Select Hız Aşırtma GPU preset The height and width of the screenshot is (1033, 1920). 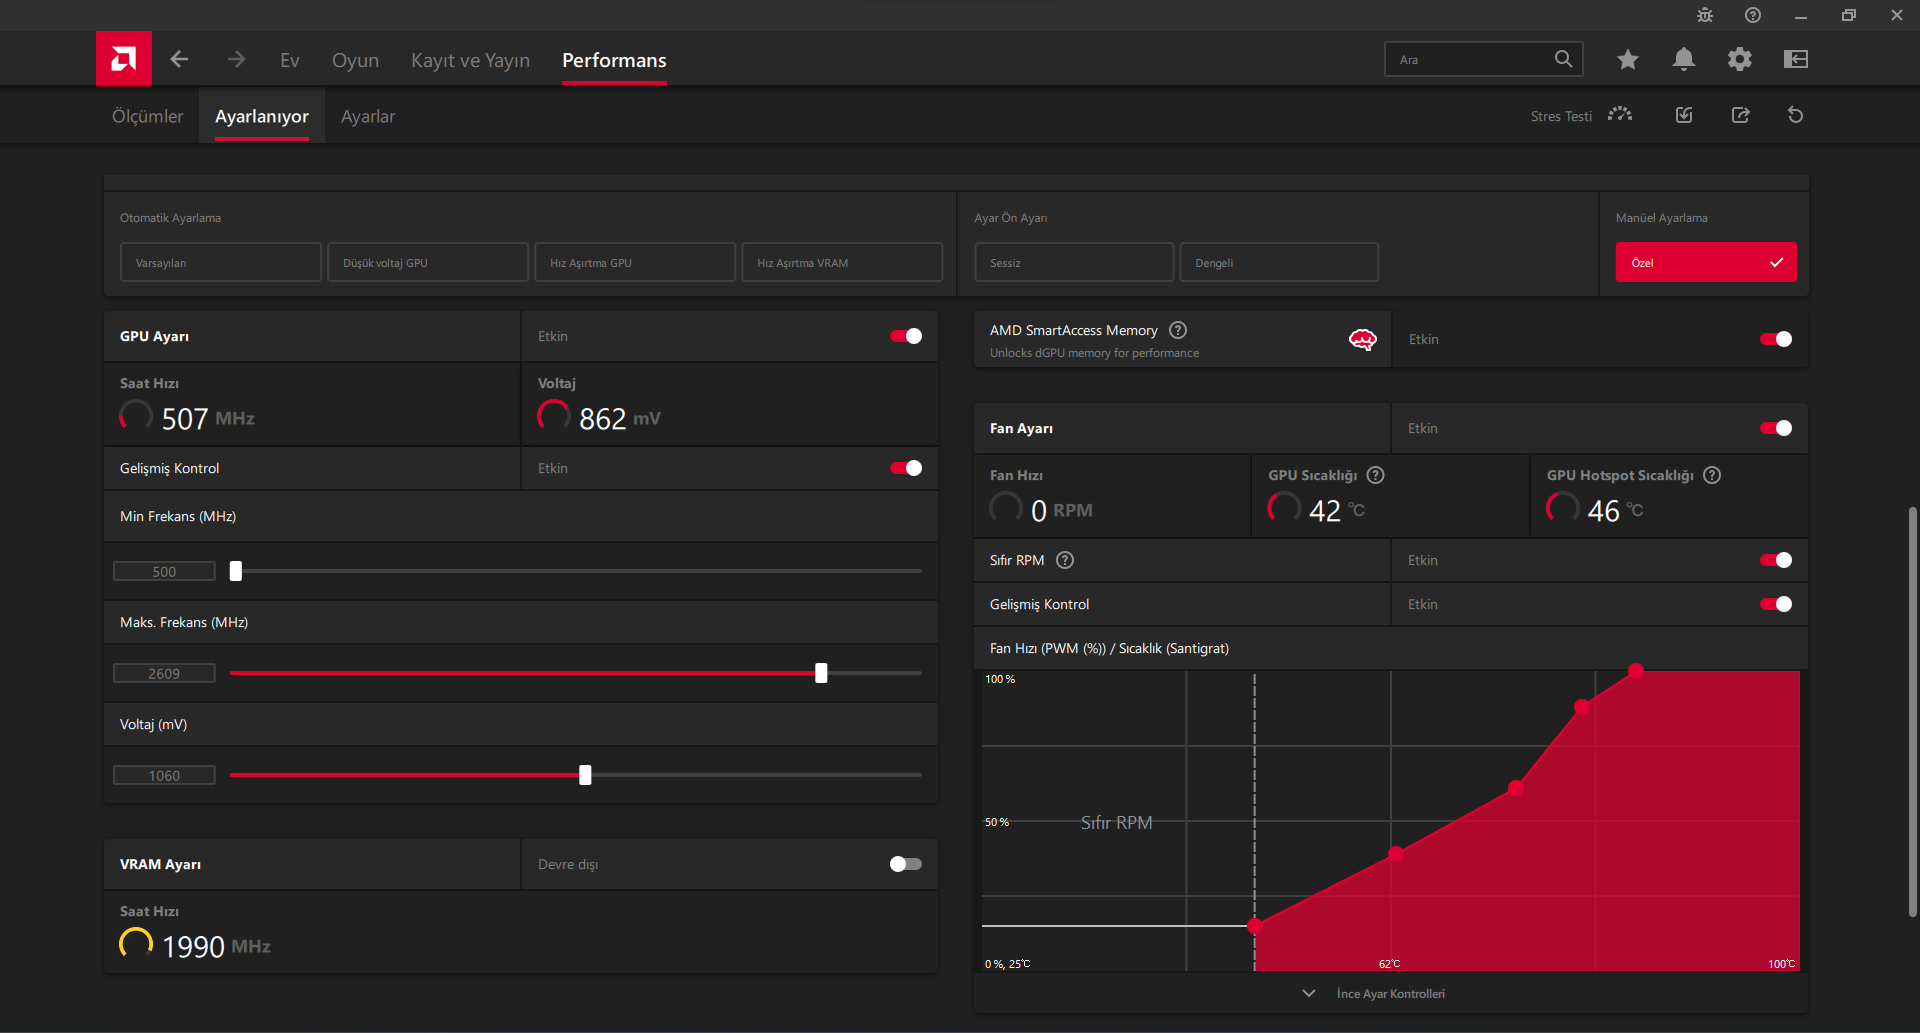point(635,262)
